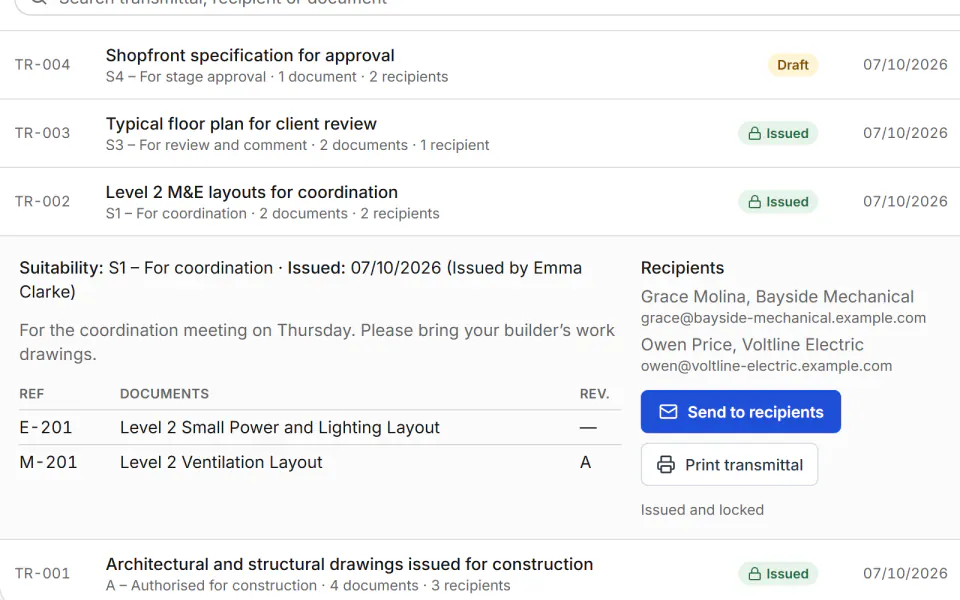Click the search field at the top
Image resolution: width=960 pixels, height=600 pixels.
click(487, 5)
